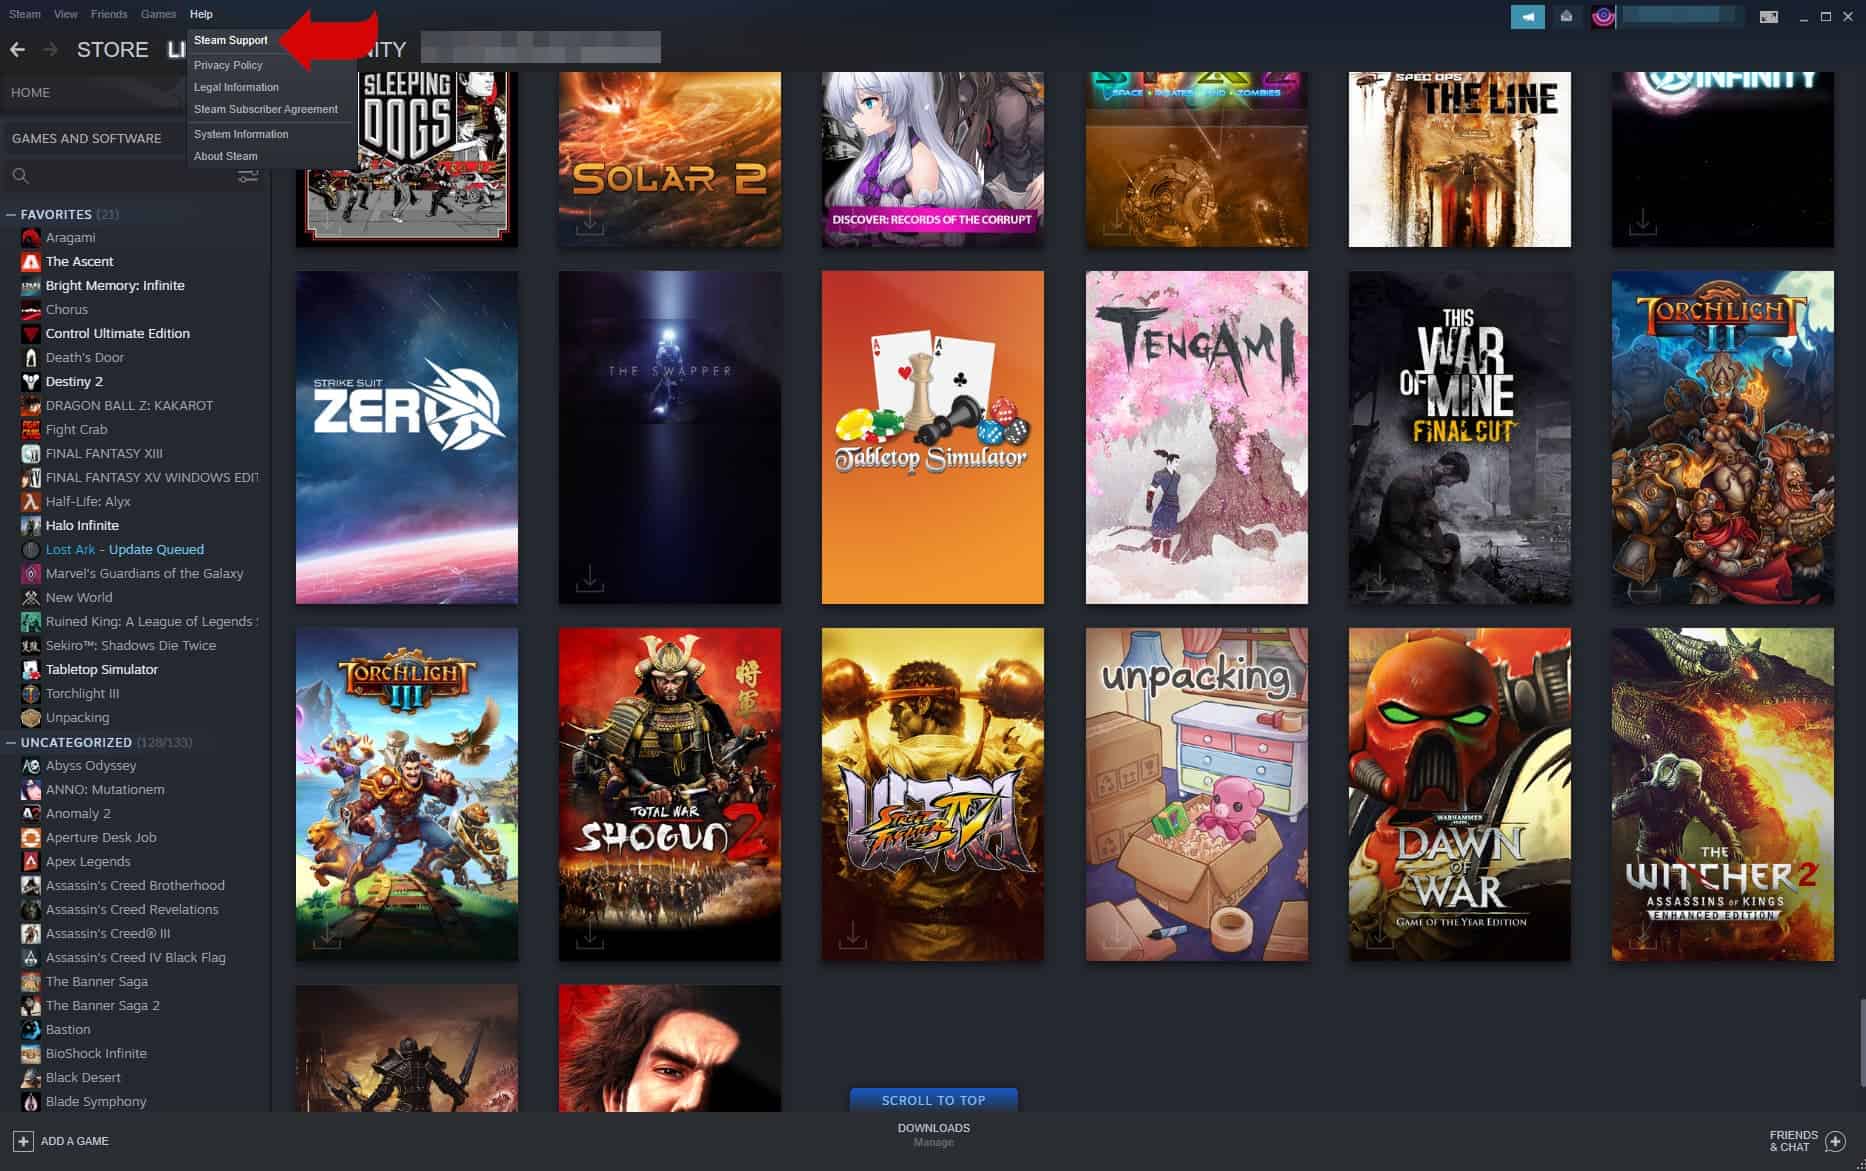
Task: Click the Apex Legends game icon
Action: (31, 861)
